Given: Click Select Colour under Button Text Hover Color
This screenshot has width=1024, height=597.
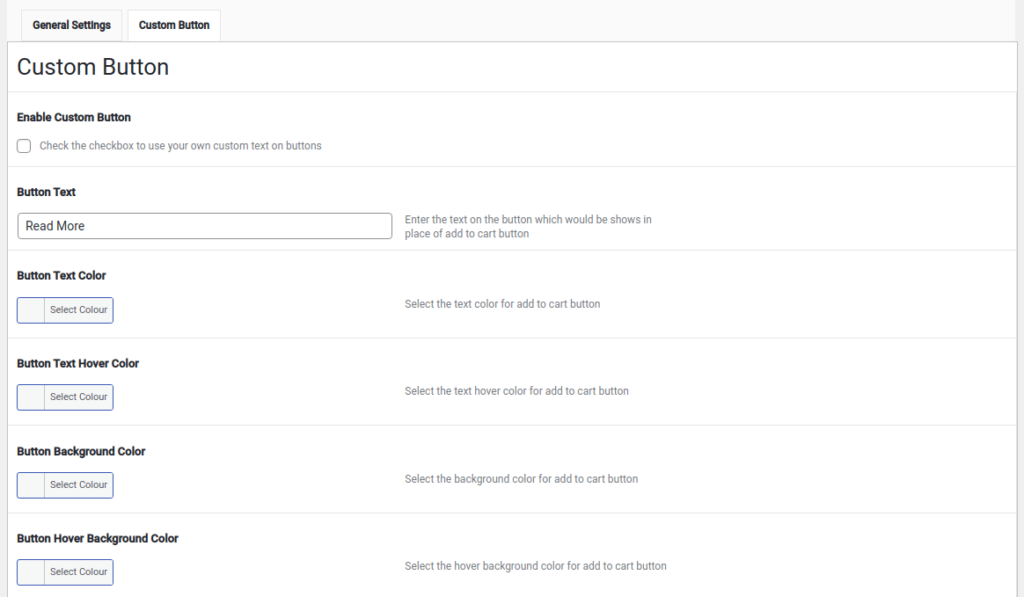Looking at the screenshot, I should (x=78, y=397).
